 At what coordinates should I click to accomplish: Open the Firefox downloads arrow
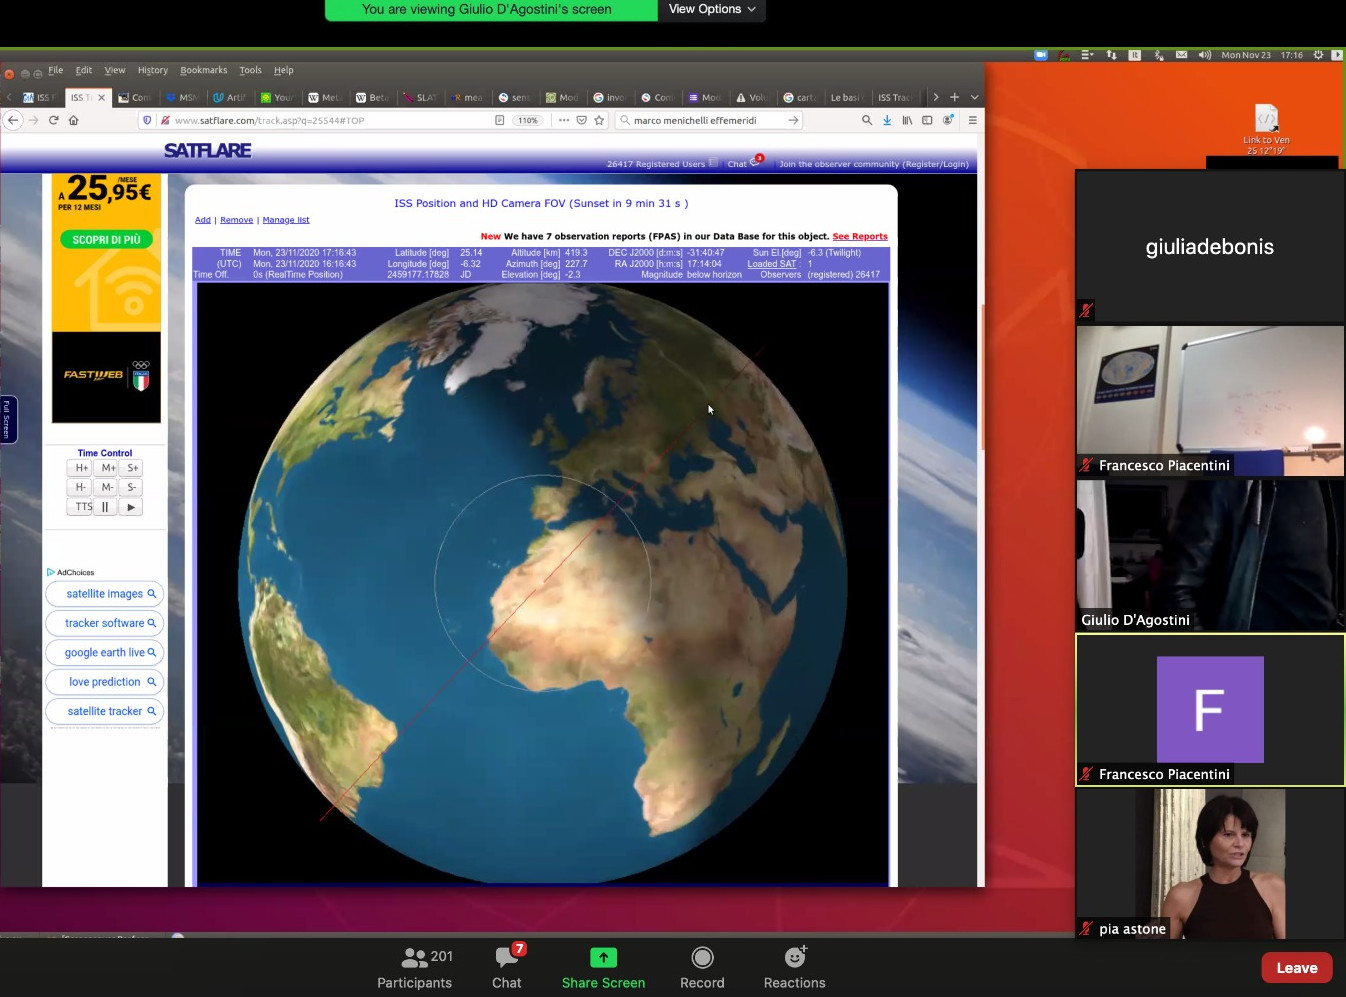click(x=887, y=120)
